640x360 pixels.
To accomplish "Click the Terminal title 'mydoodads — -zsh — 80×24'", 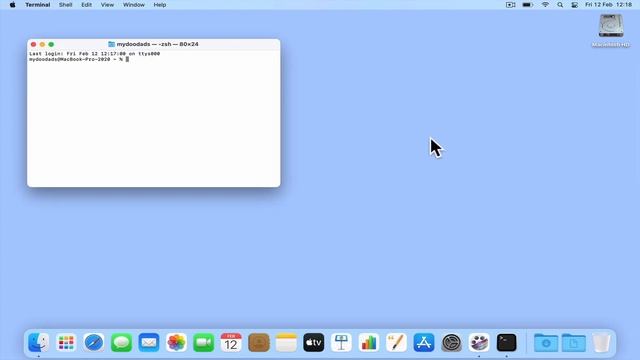I will 158,44.
